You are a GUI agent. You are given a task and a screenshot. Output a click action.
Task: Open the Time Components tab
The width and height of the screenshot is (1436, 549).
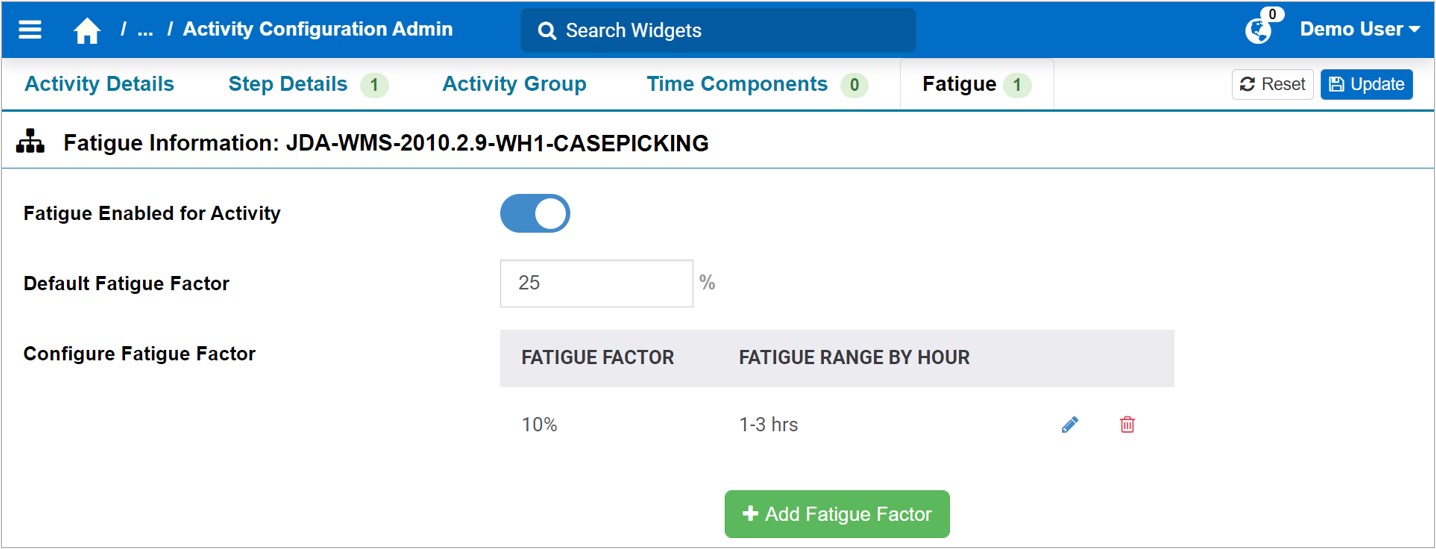pyautogui.click(x=737, y=84)
